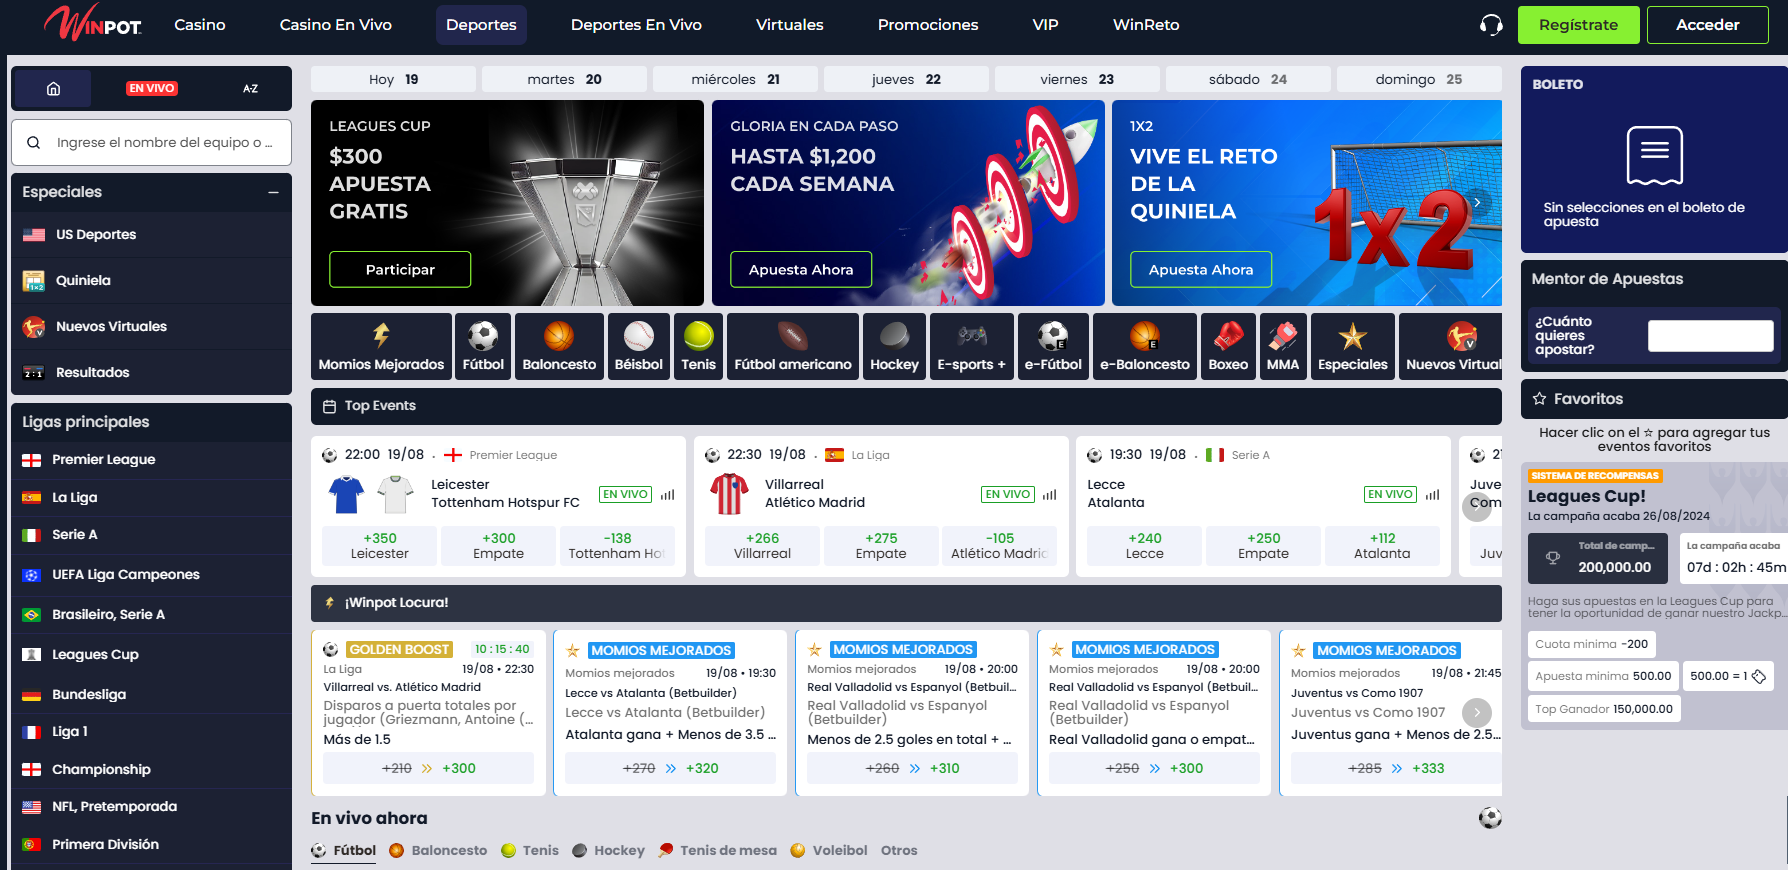Switch to the A-Z sidebar tab
Screen dimensions: 1788x870
250,88
